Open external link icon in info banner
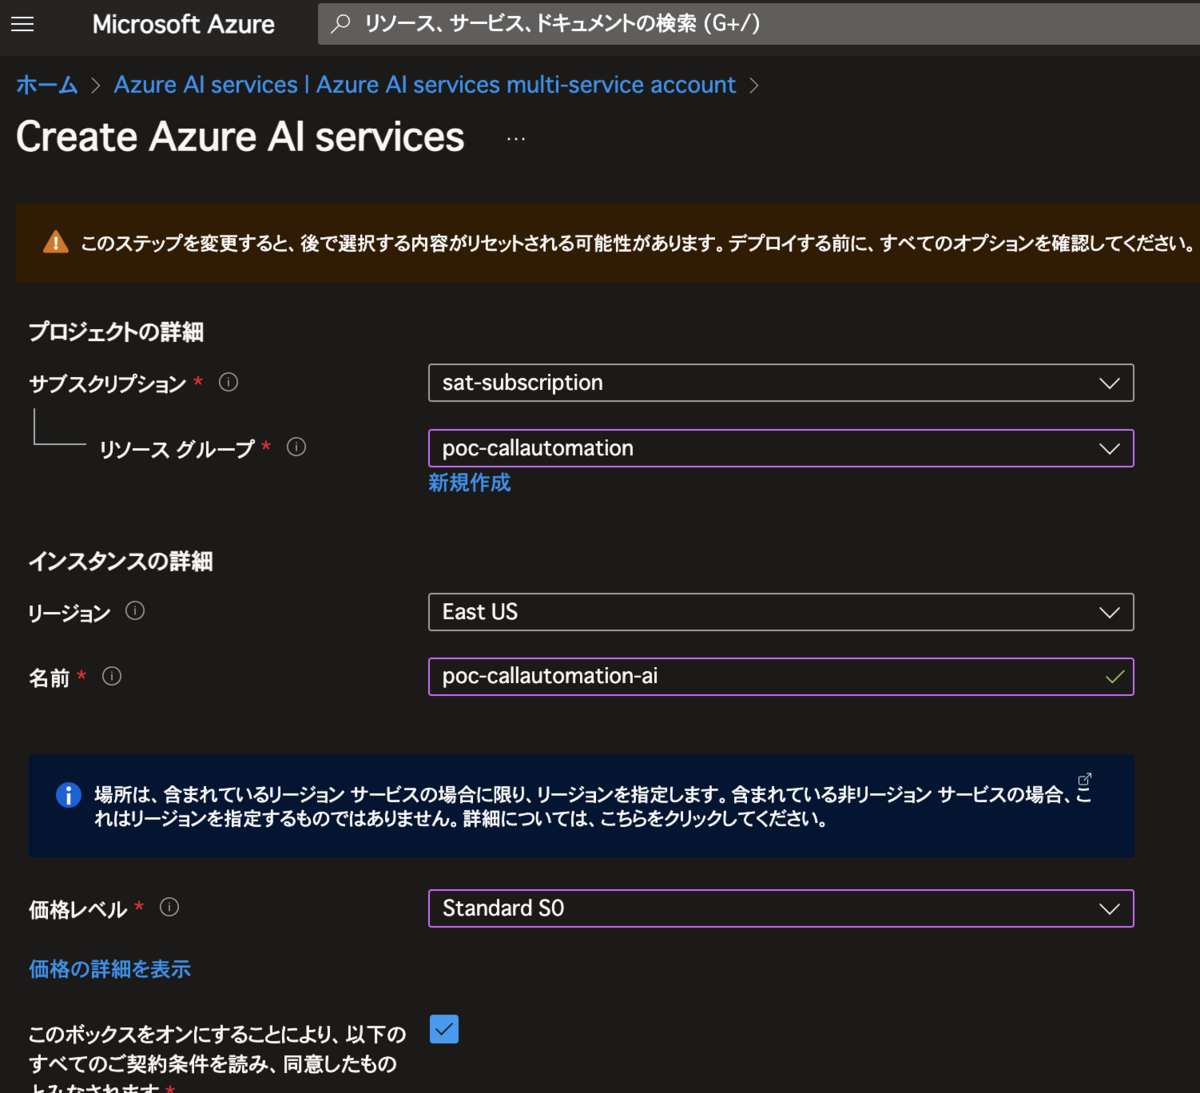 (1084, 779)
